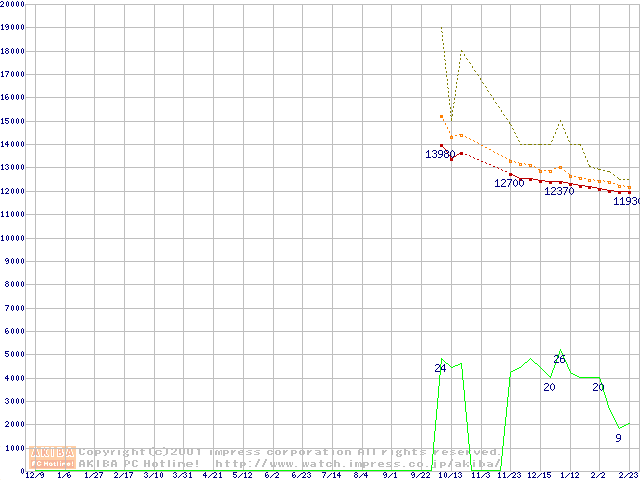Click the impress corporation copyright text

[x=290, y=452]
